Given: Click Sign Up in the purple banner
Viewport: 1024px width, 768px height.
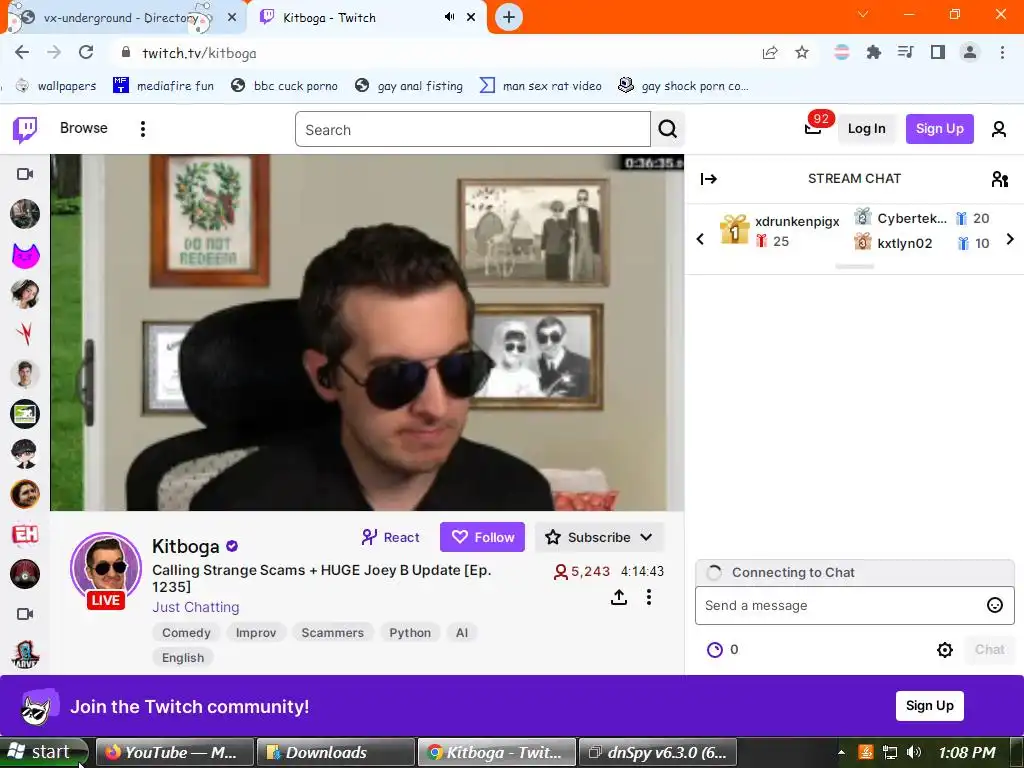Looking at the screenshot, I should point(929,705).
